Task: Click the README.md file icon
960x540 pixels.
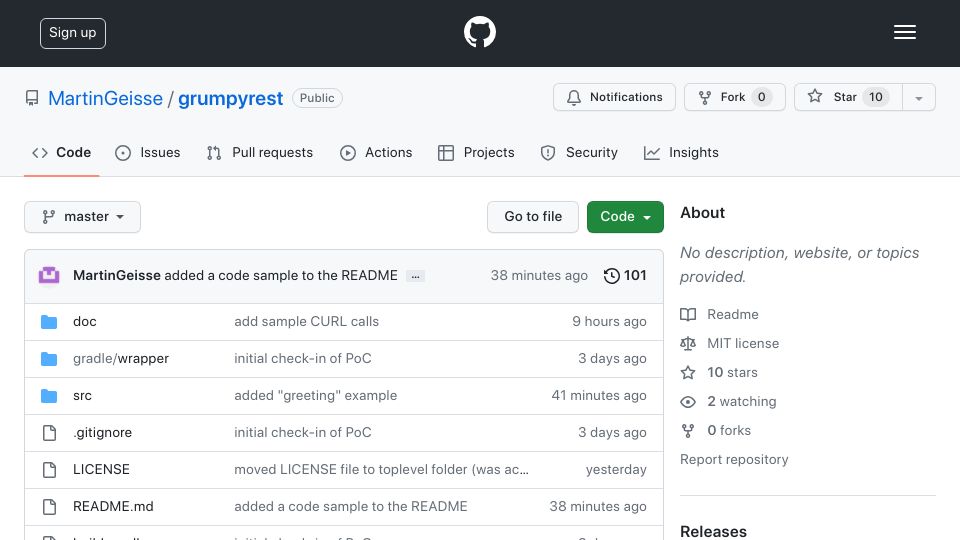Action: (x=50, y=507)
